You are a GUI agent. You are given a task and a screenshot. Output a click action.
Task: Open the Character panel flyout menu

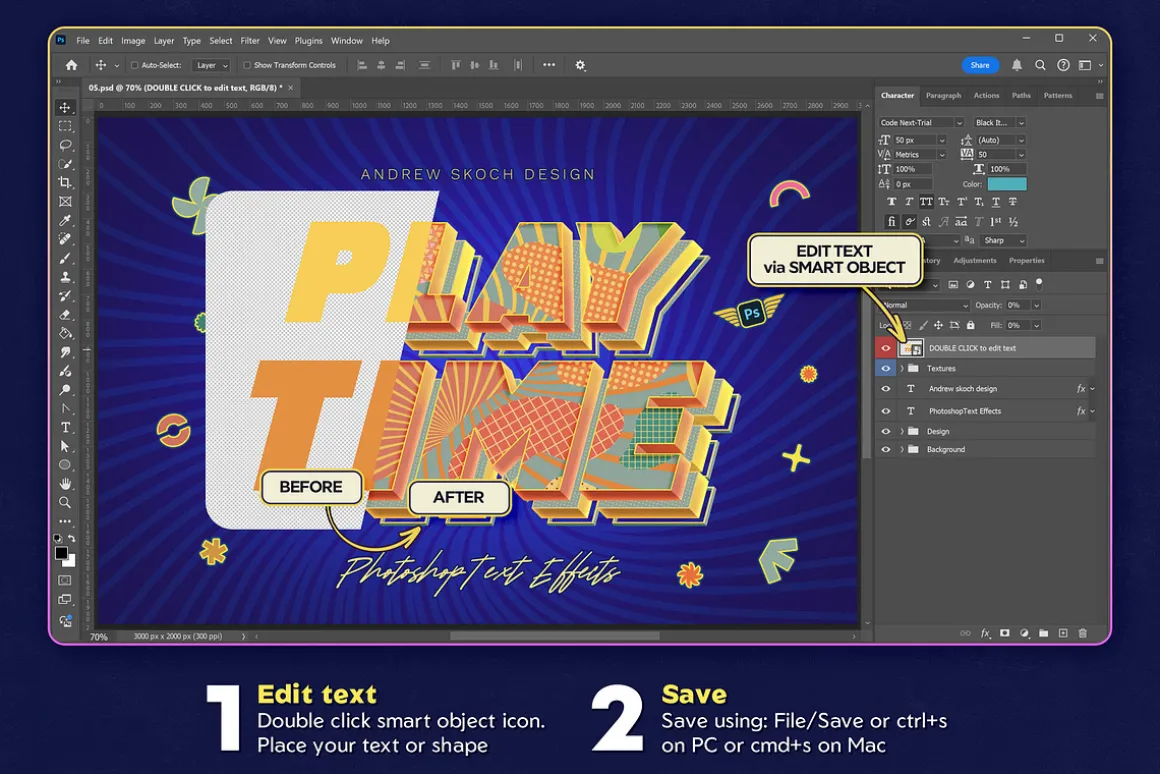click(1099, 96)
